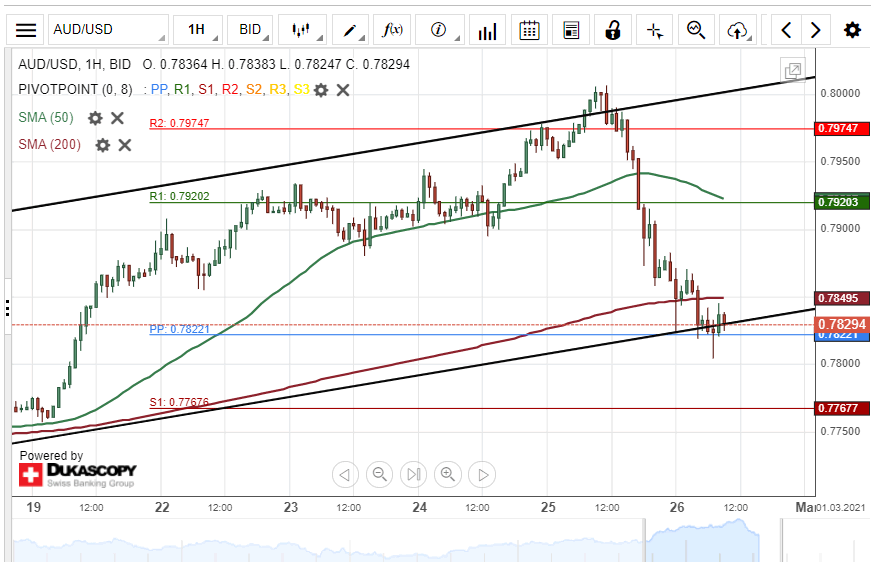Open the info icon dropdown
This screenshot has width=886, height=562.
coord(439,30)
